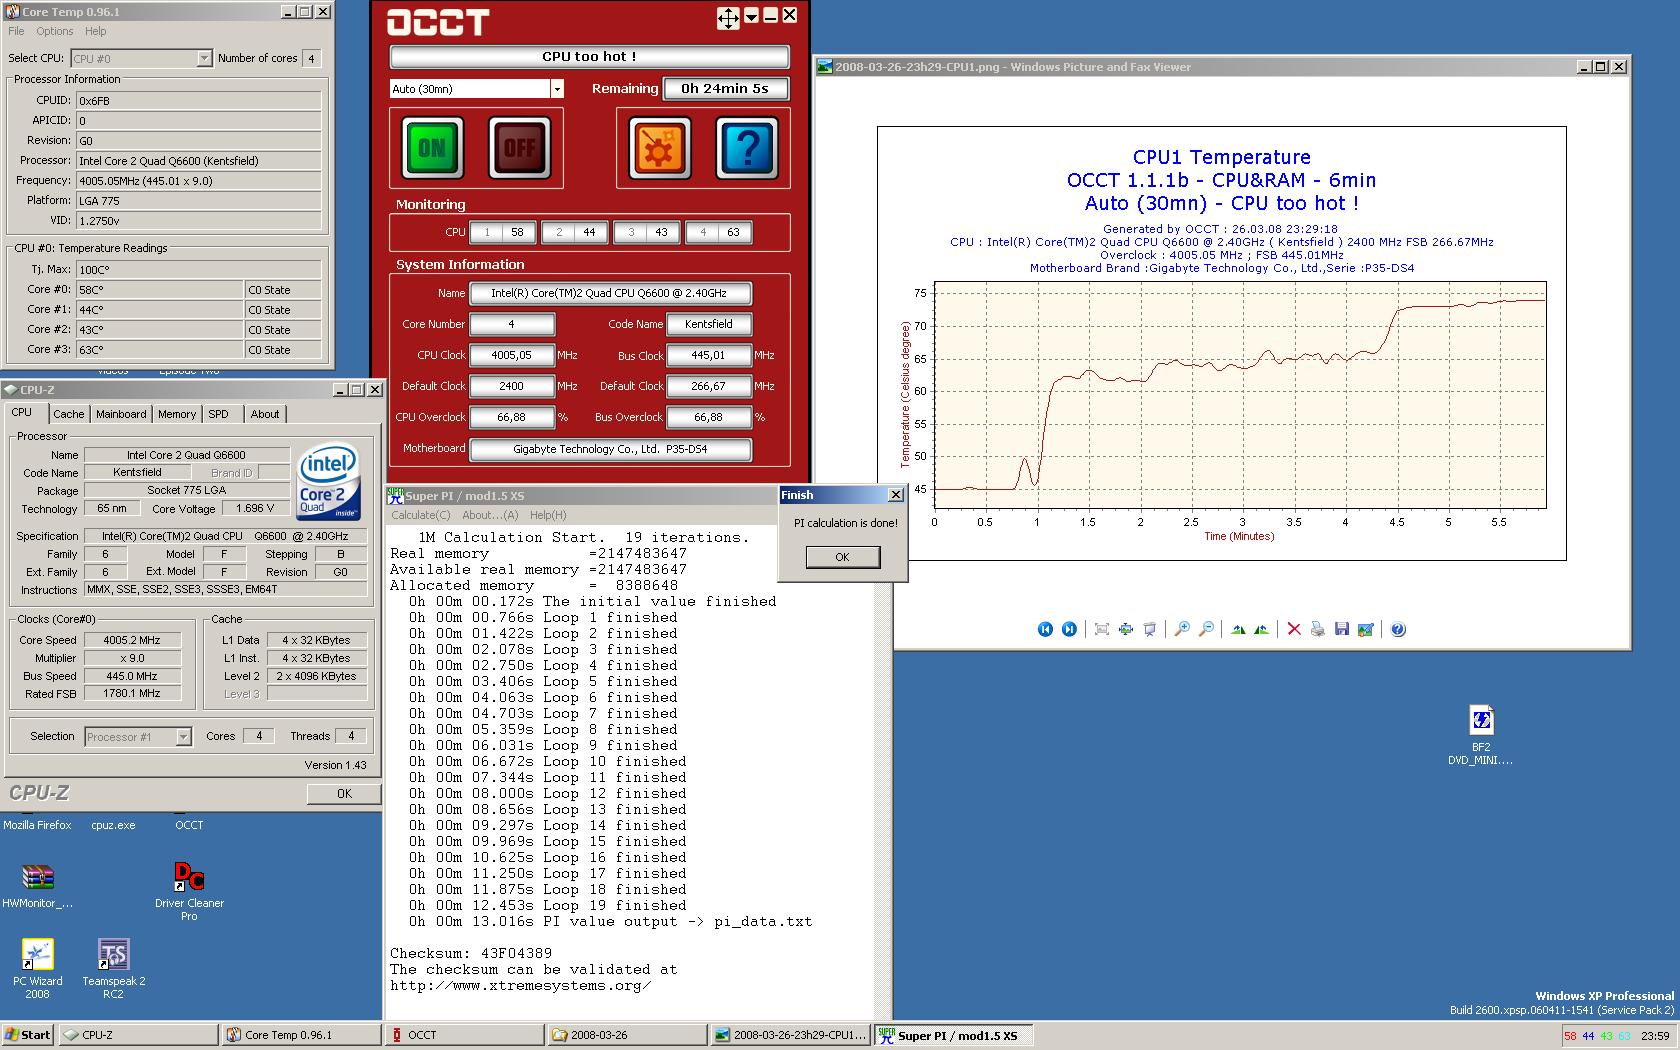This screenshot has height=1050, width=1680.
Task: Click CPU-Z OK button
Action: [344, 793]
